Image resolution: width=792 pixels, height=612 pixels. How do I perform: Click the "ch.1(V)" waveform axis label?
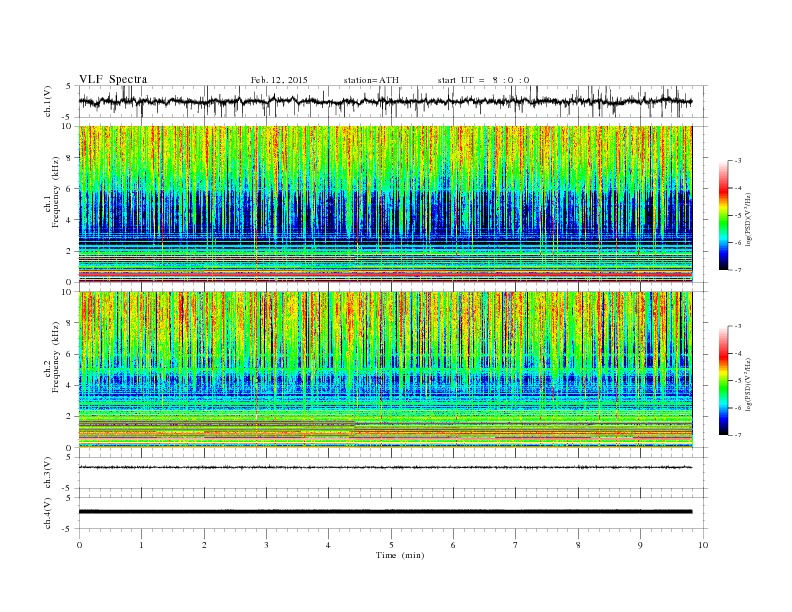click(48, 102)
